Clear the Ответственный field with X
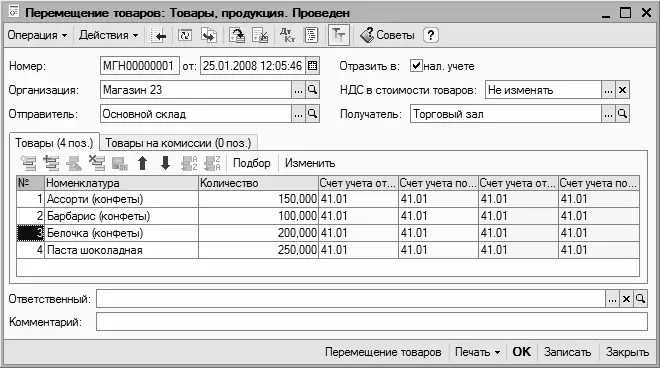 626,299
